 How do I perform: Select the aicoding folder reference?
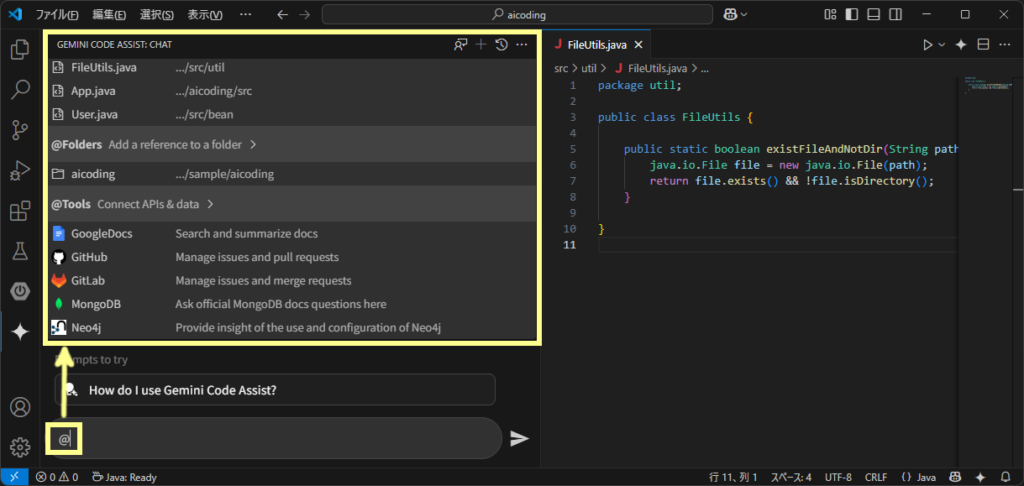[x=291, y=174]
